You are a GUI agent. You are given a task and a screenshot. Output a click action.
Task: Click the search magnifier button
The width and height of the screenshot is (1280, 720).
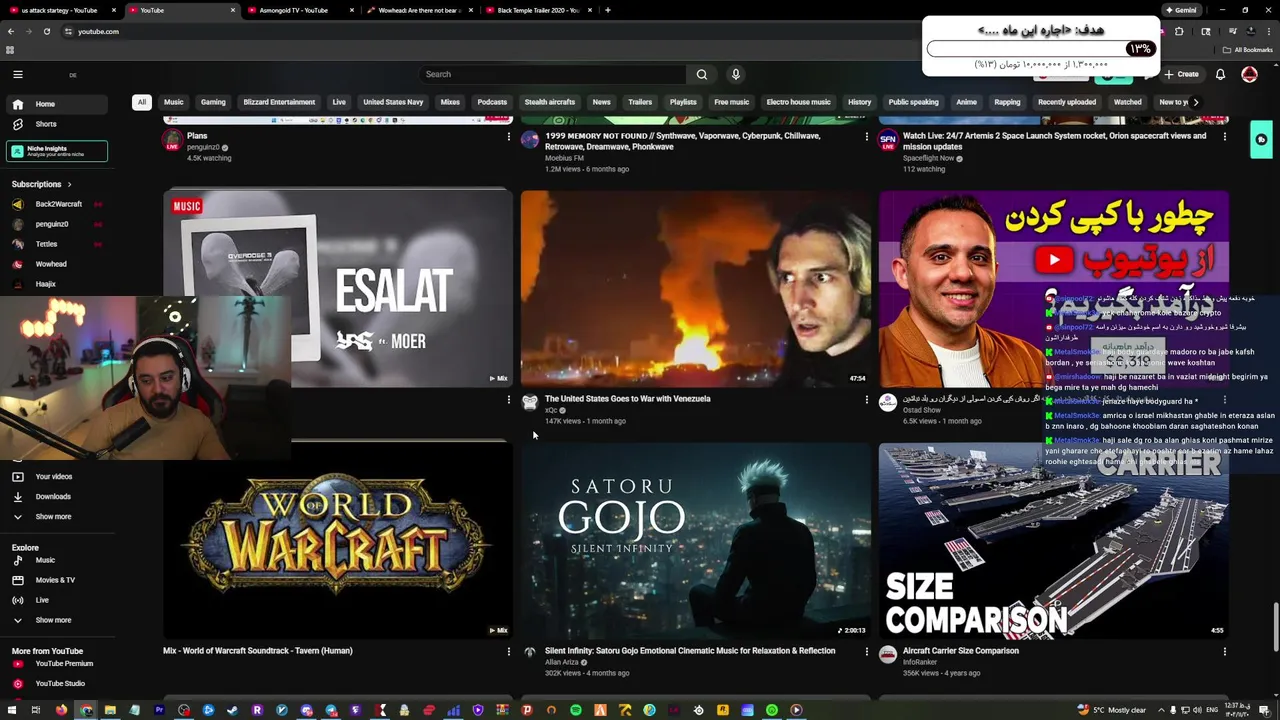click(x=701, y=74)
